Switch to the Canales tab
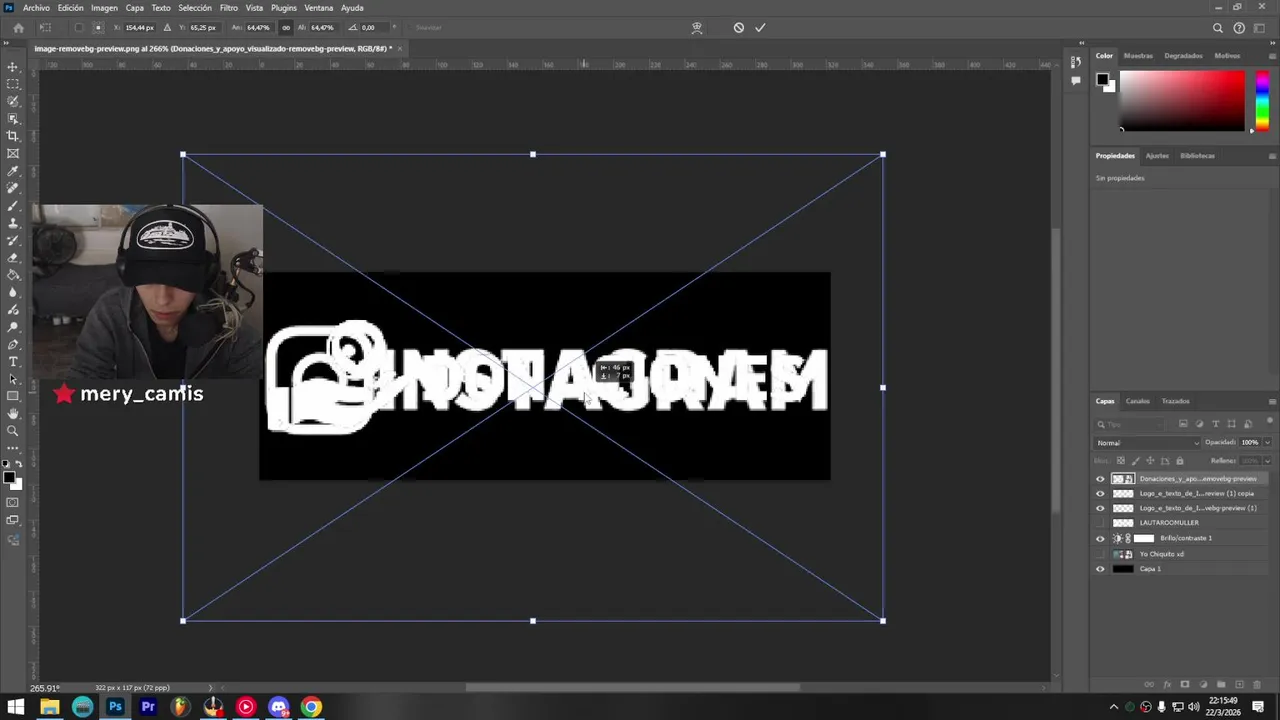Viewport: 1280px width, 720px height. (1138, 401)
